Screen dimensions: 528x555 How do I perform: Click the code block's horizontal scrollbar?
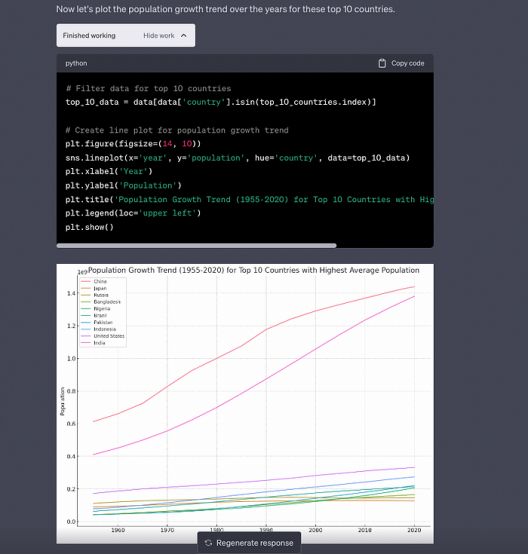(196, 246)
